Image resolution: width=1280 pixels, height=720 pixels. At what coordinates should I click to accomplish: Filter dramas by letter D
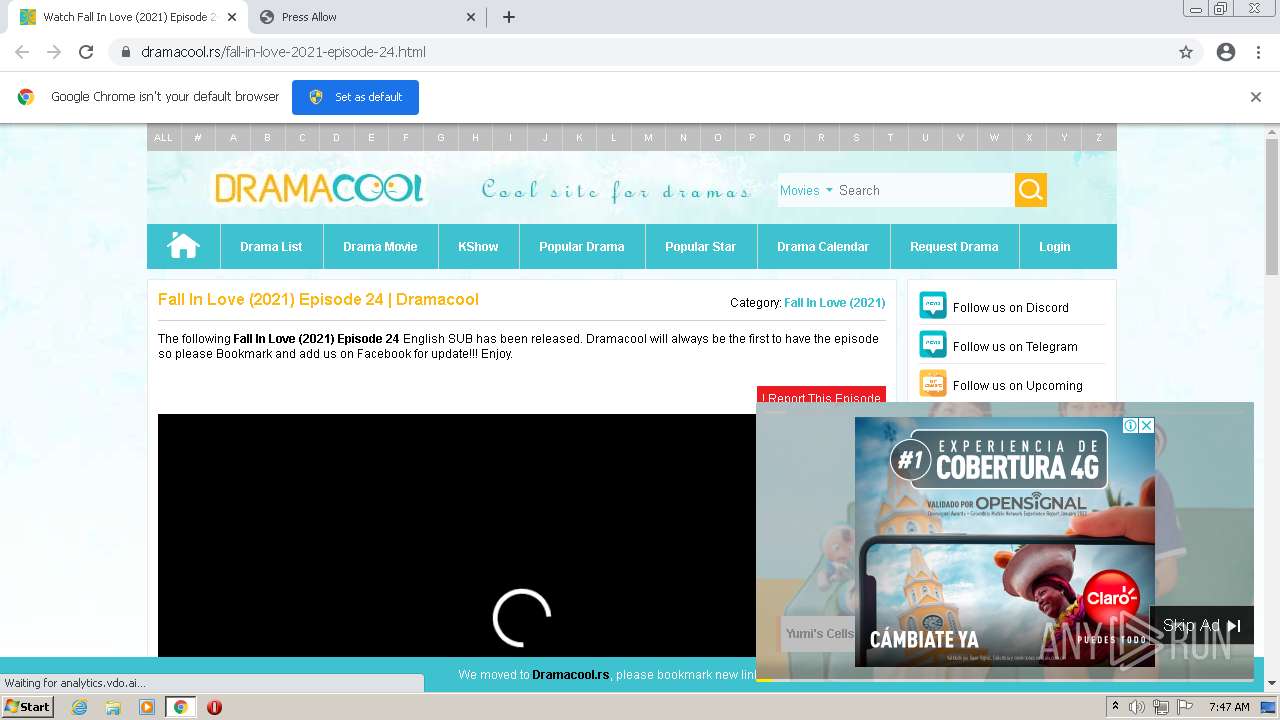pos(336,138)
